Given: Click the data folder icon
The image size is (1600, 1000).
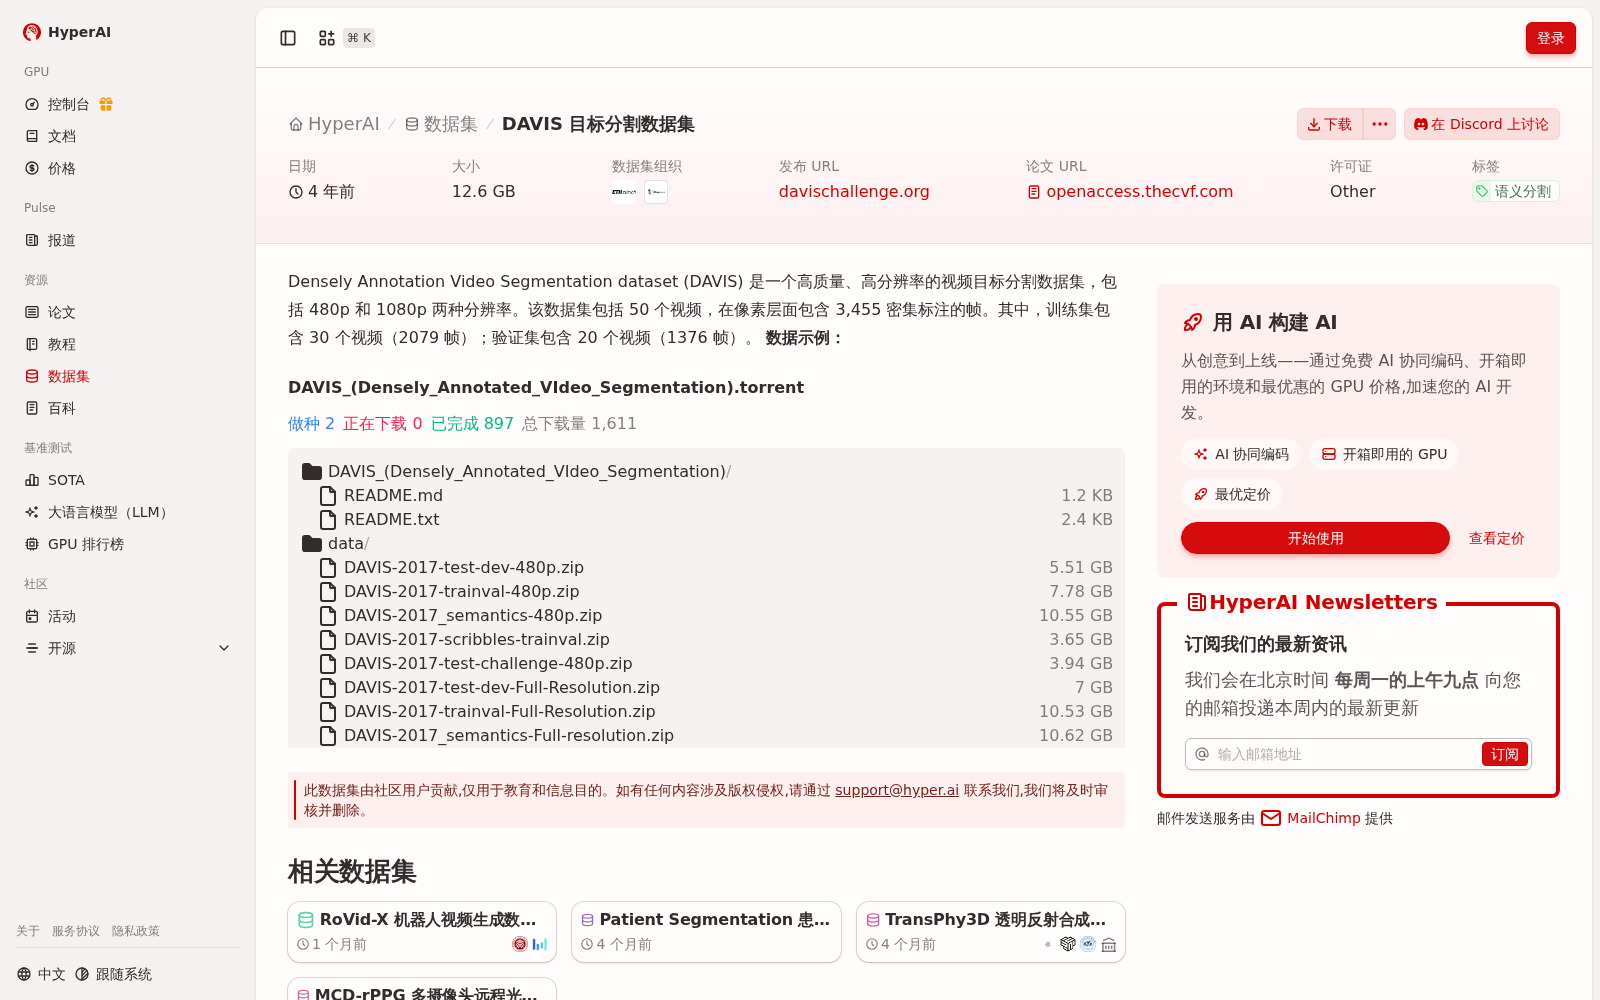Looking at the screenshot, I should tap(312, 543).
